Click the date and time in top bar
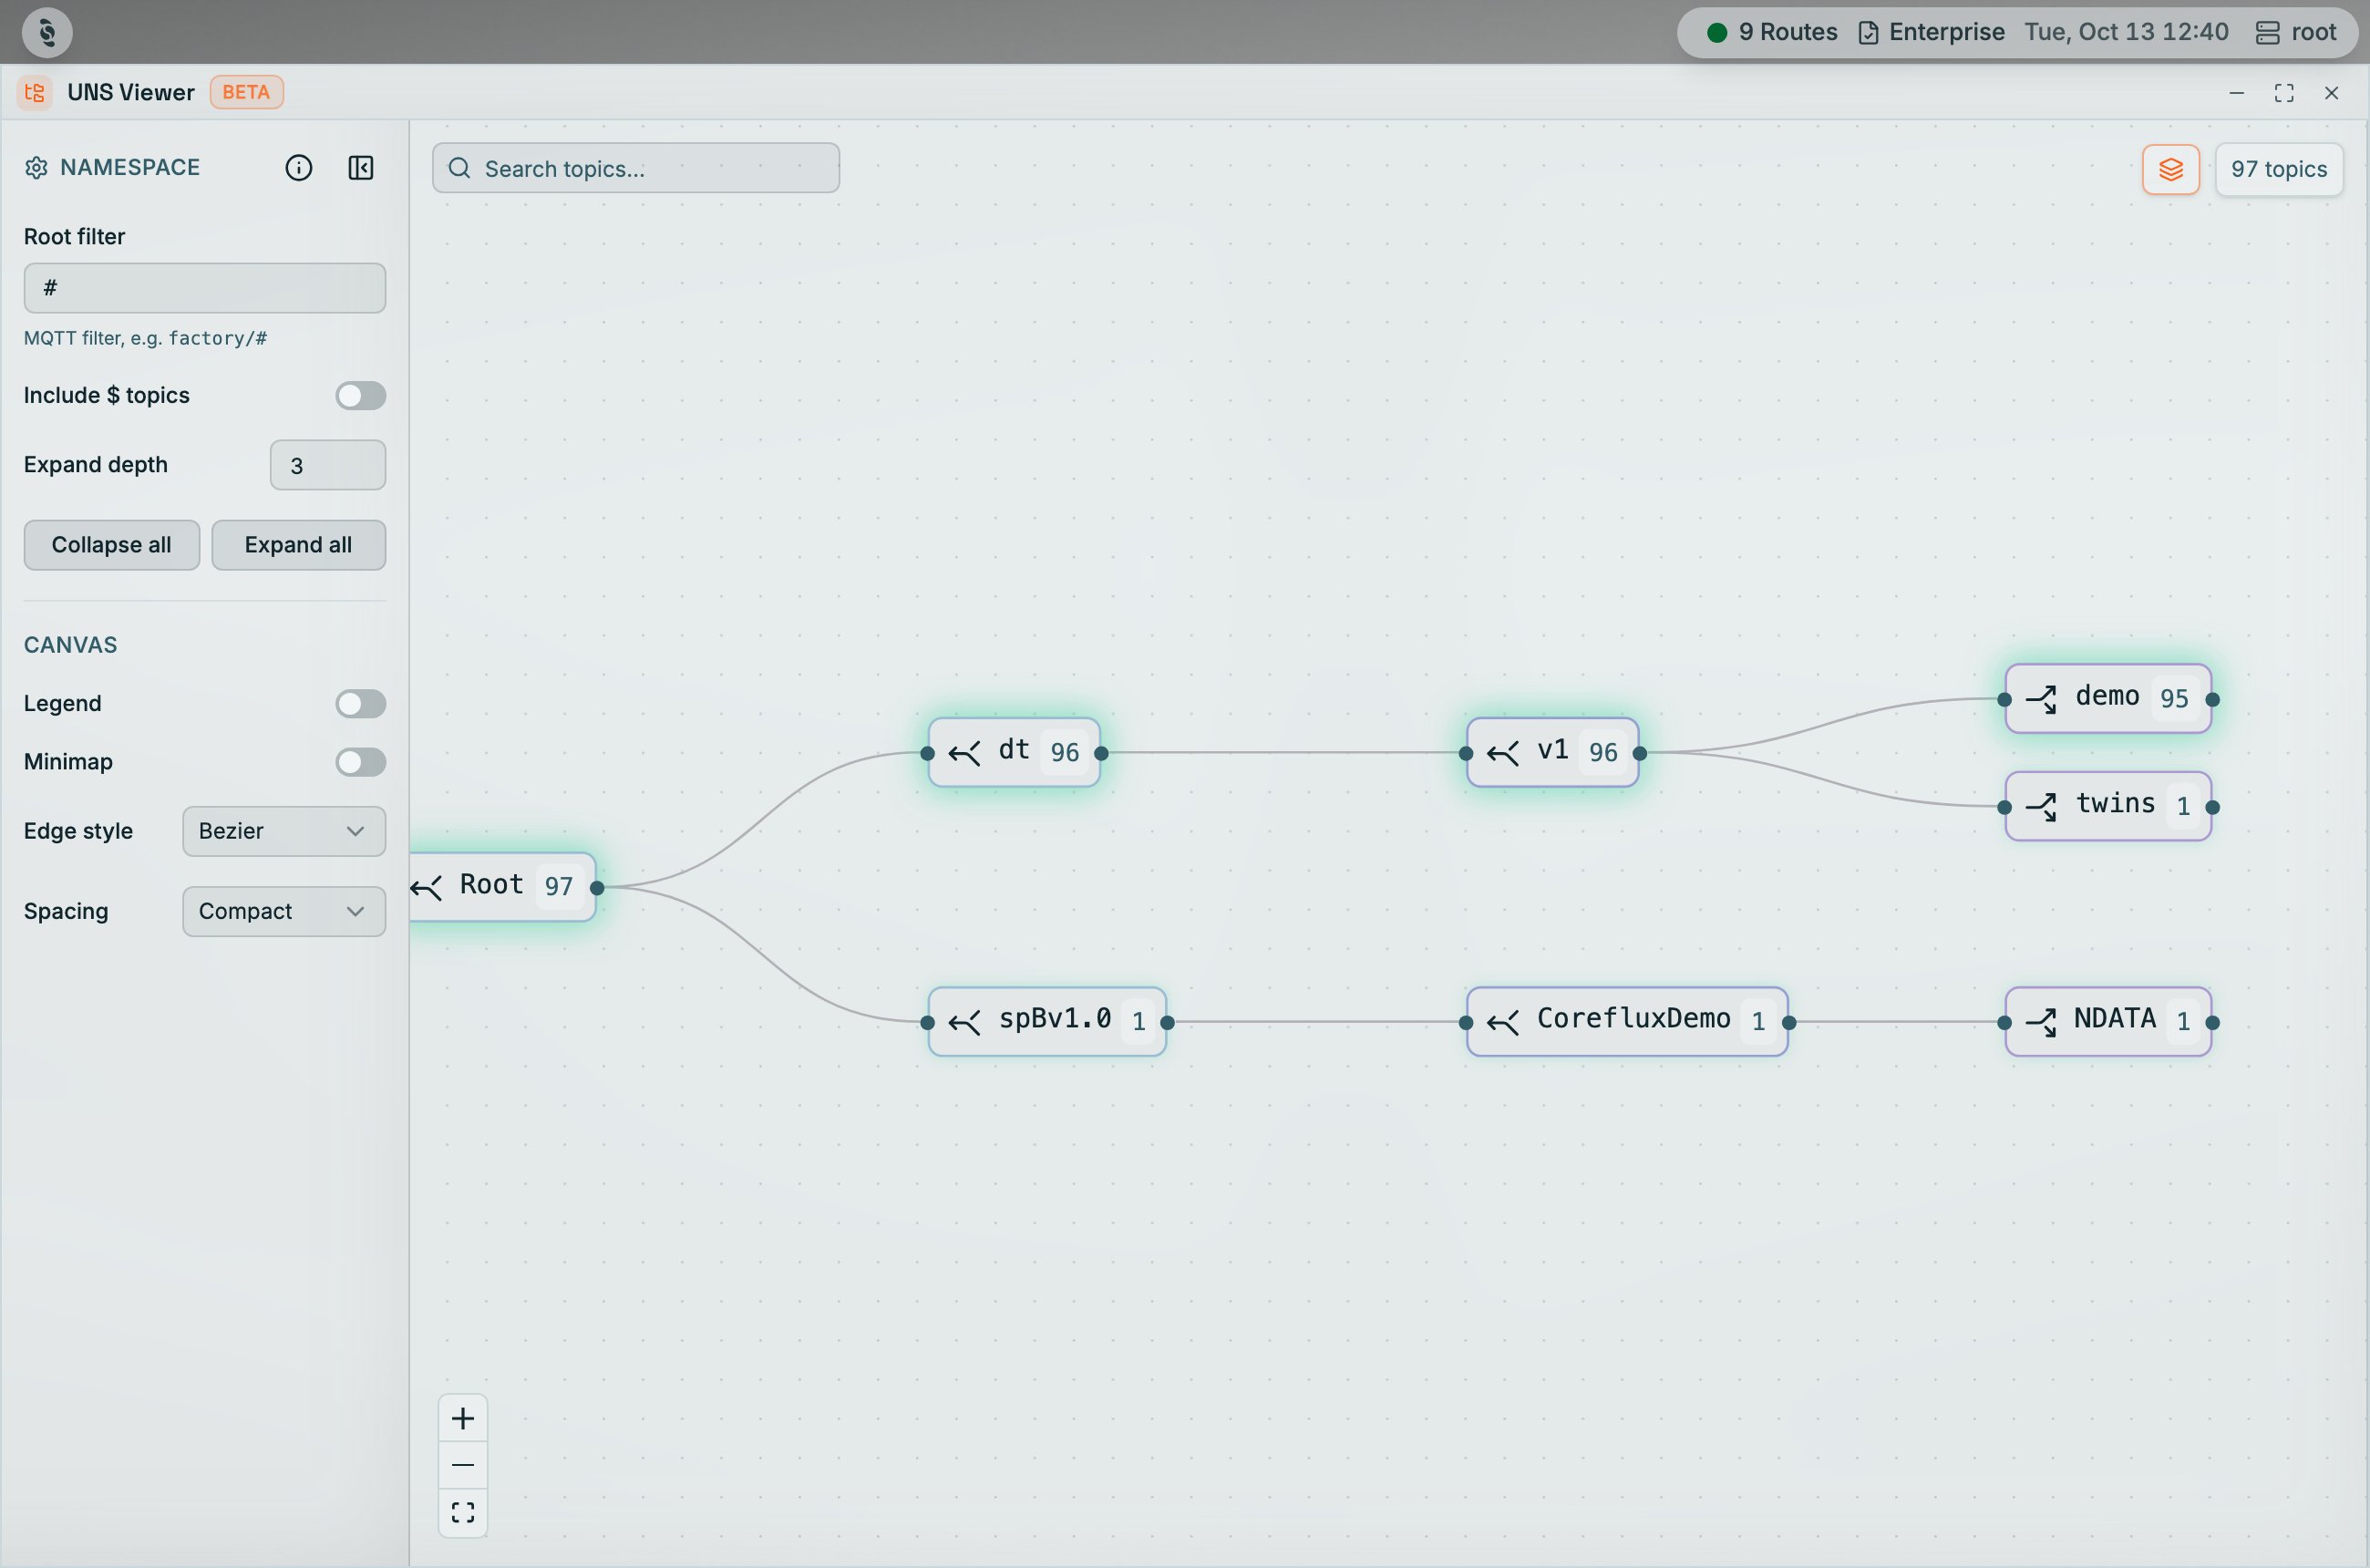 [2126, 32]
